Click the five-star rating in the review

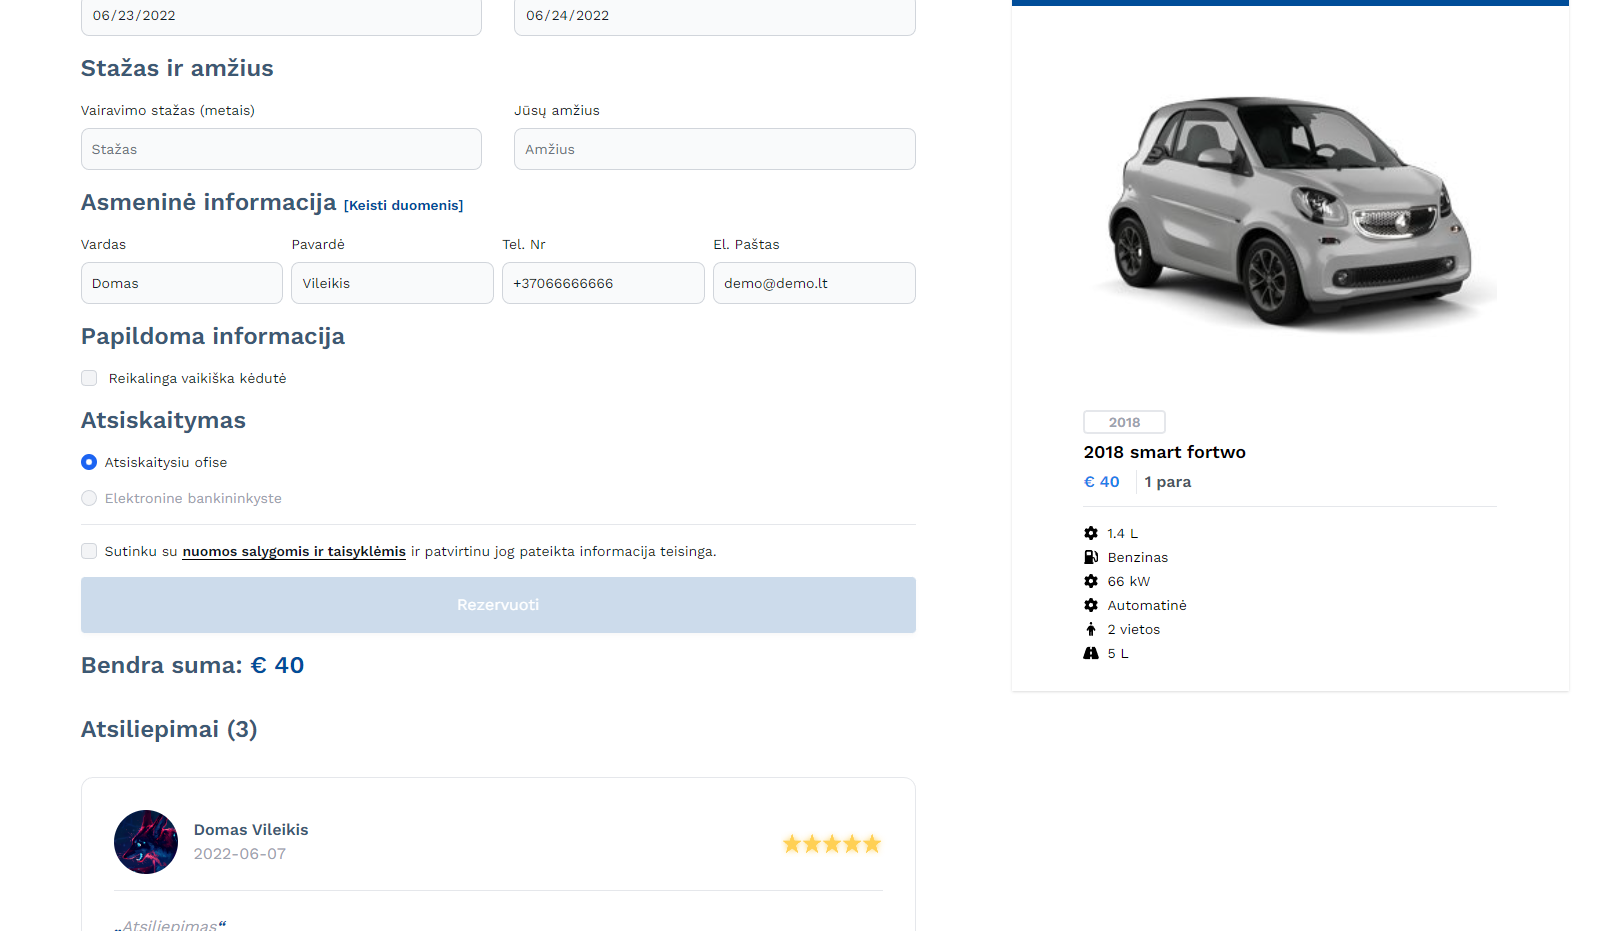coord(831,844)
